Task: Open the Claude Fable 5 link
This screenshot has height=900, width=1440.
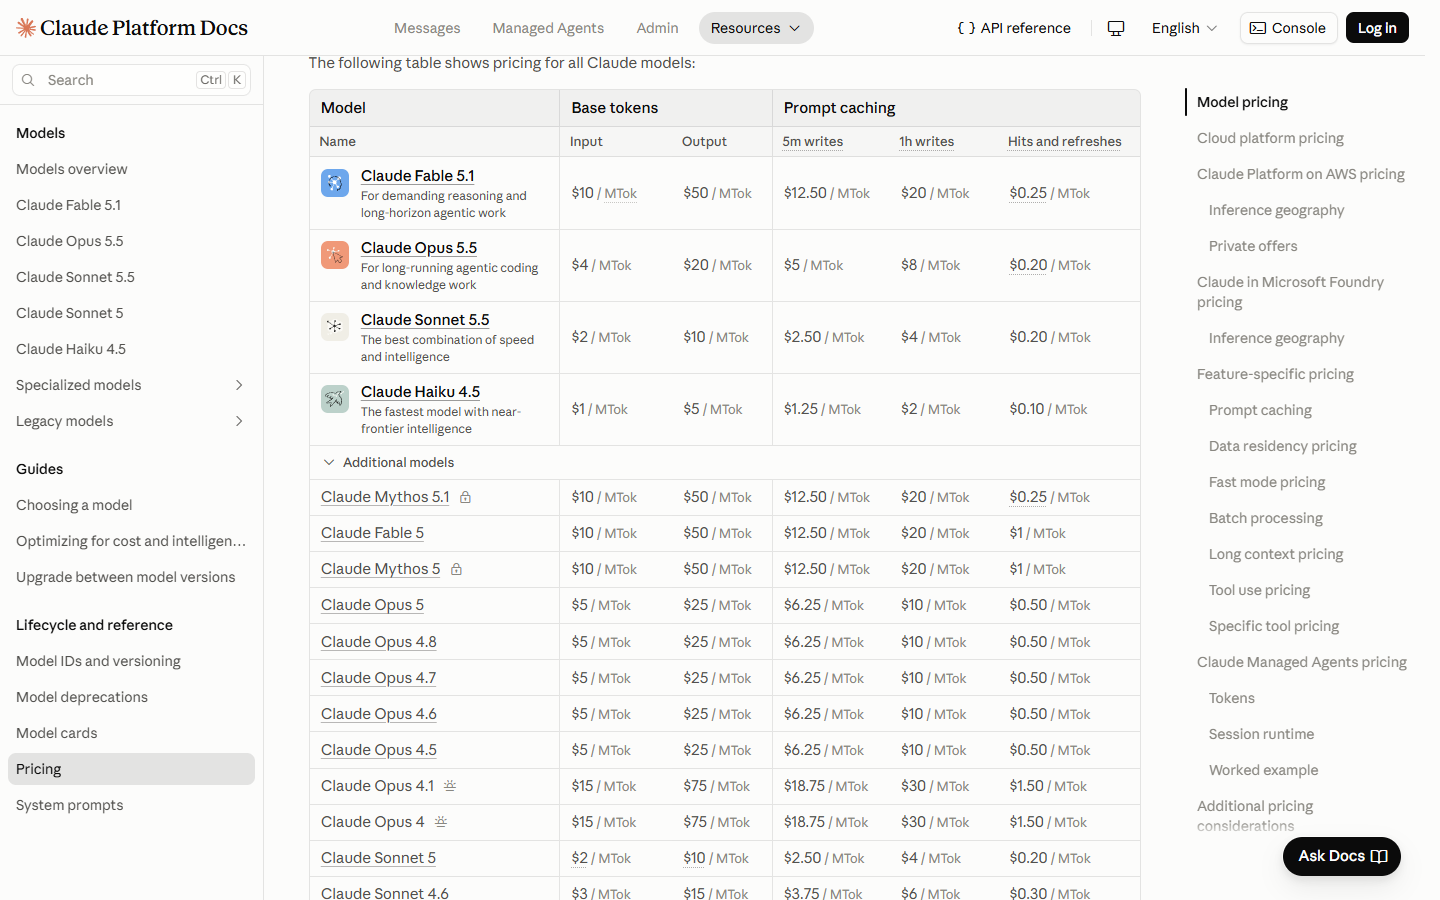Action: pyautogui.click(x=372, y=533)
